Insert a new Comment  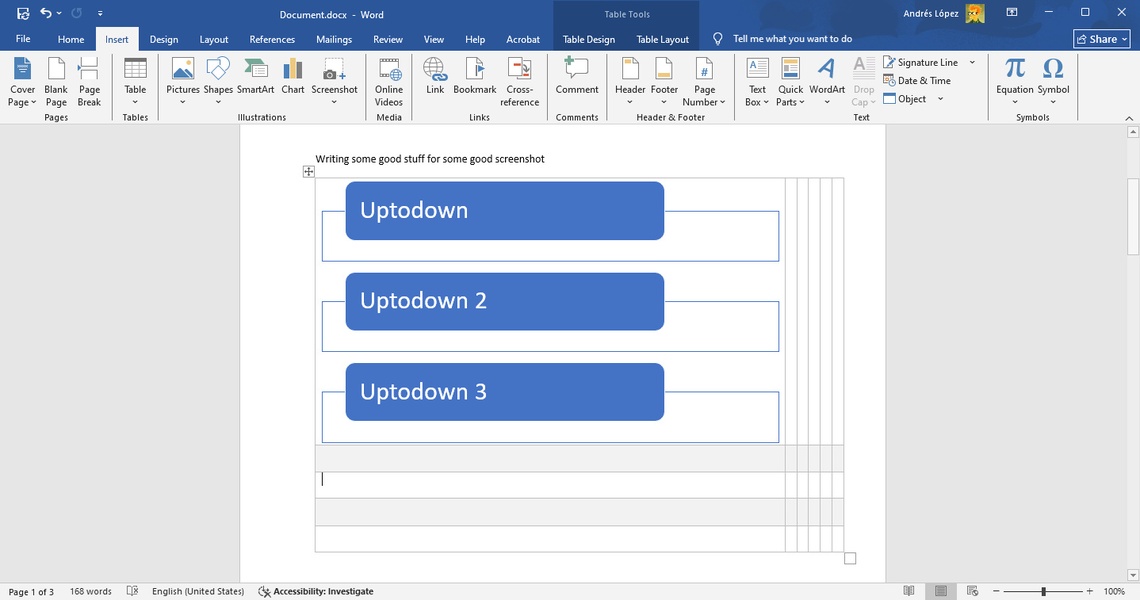[x=577, y=78]
